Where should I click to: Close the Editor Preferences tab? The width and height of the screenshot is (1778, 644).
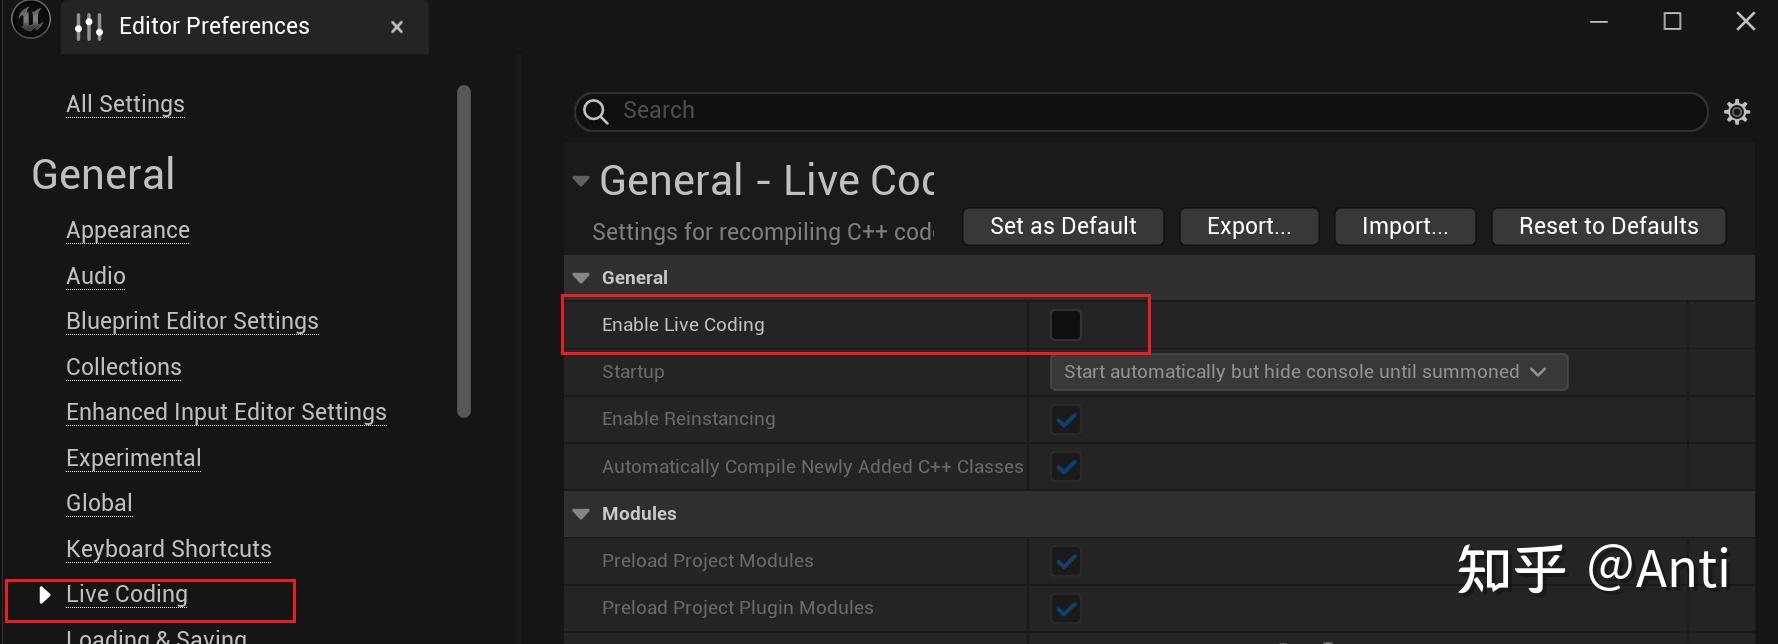tap(397, 27)
